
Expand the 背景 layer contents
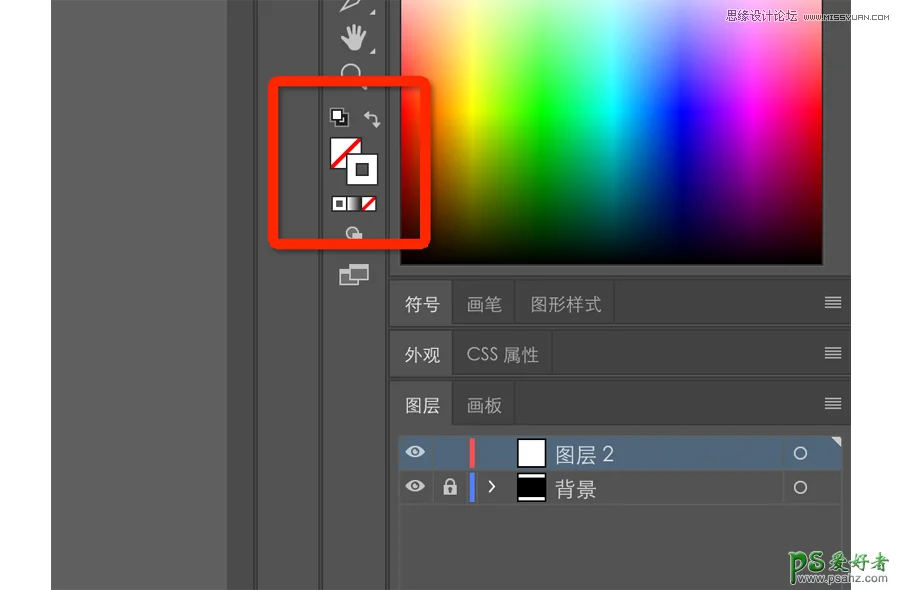pos(491,487)
